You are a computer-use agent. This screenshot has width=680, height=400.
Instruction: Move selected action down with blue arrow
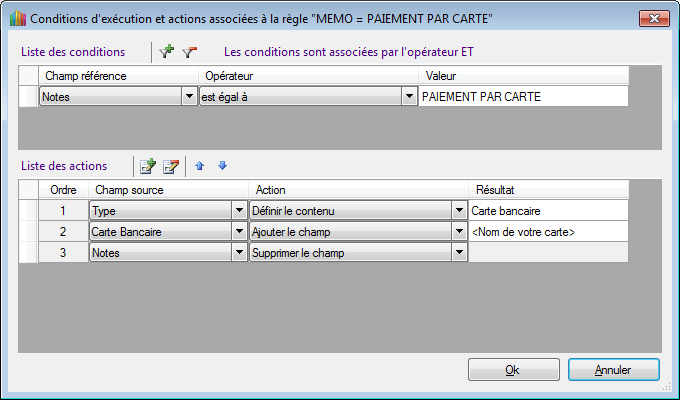[x=222, y=166]
